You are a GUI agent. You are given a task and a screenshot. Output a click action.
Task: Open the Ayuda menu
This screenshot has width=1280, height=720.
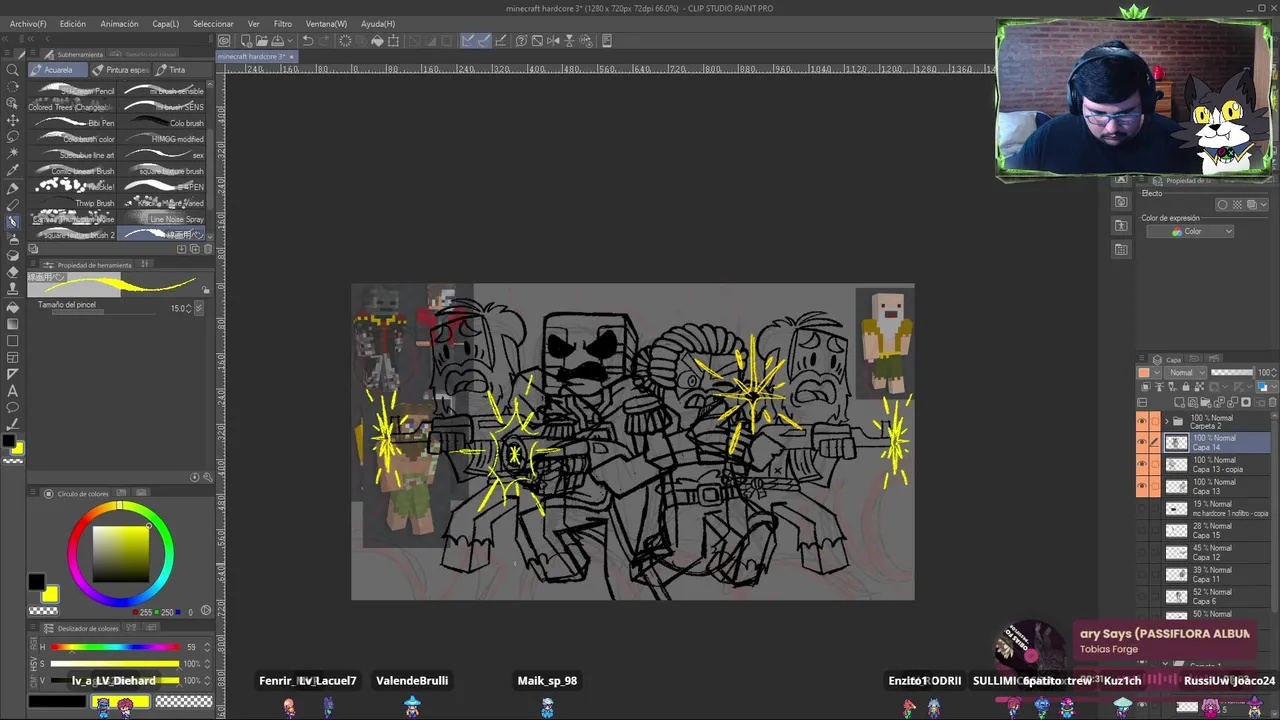click(x=378, y=24)
